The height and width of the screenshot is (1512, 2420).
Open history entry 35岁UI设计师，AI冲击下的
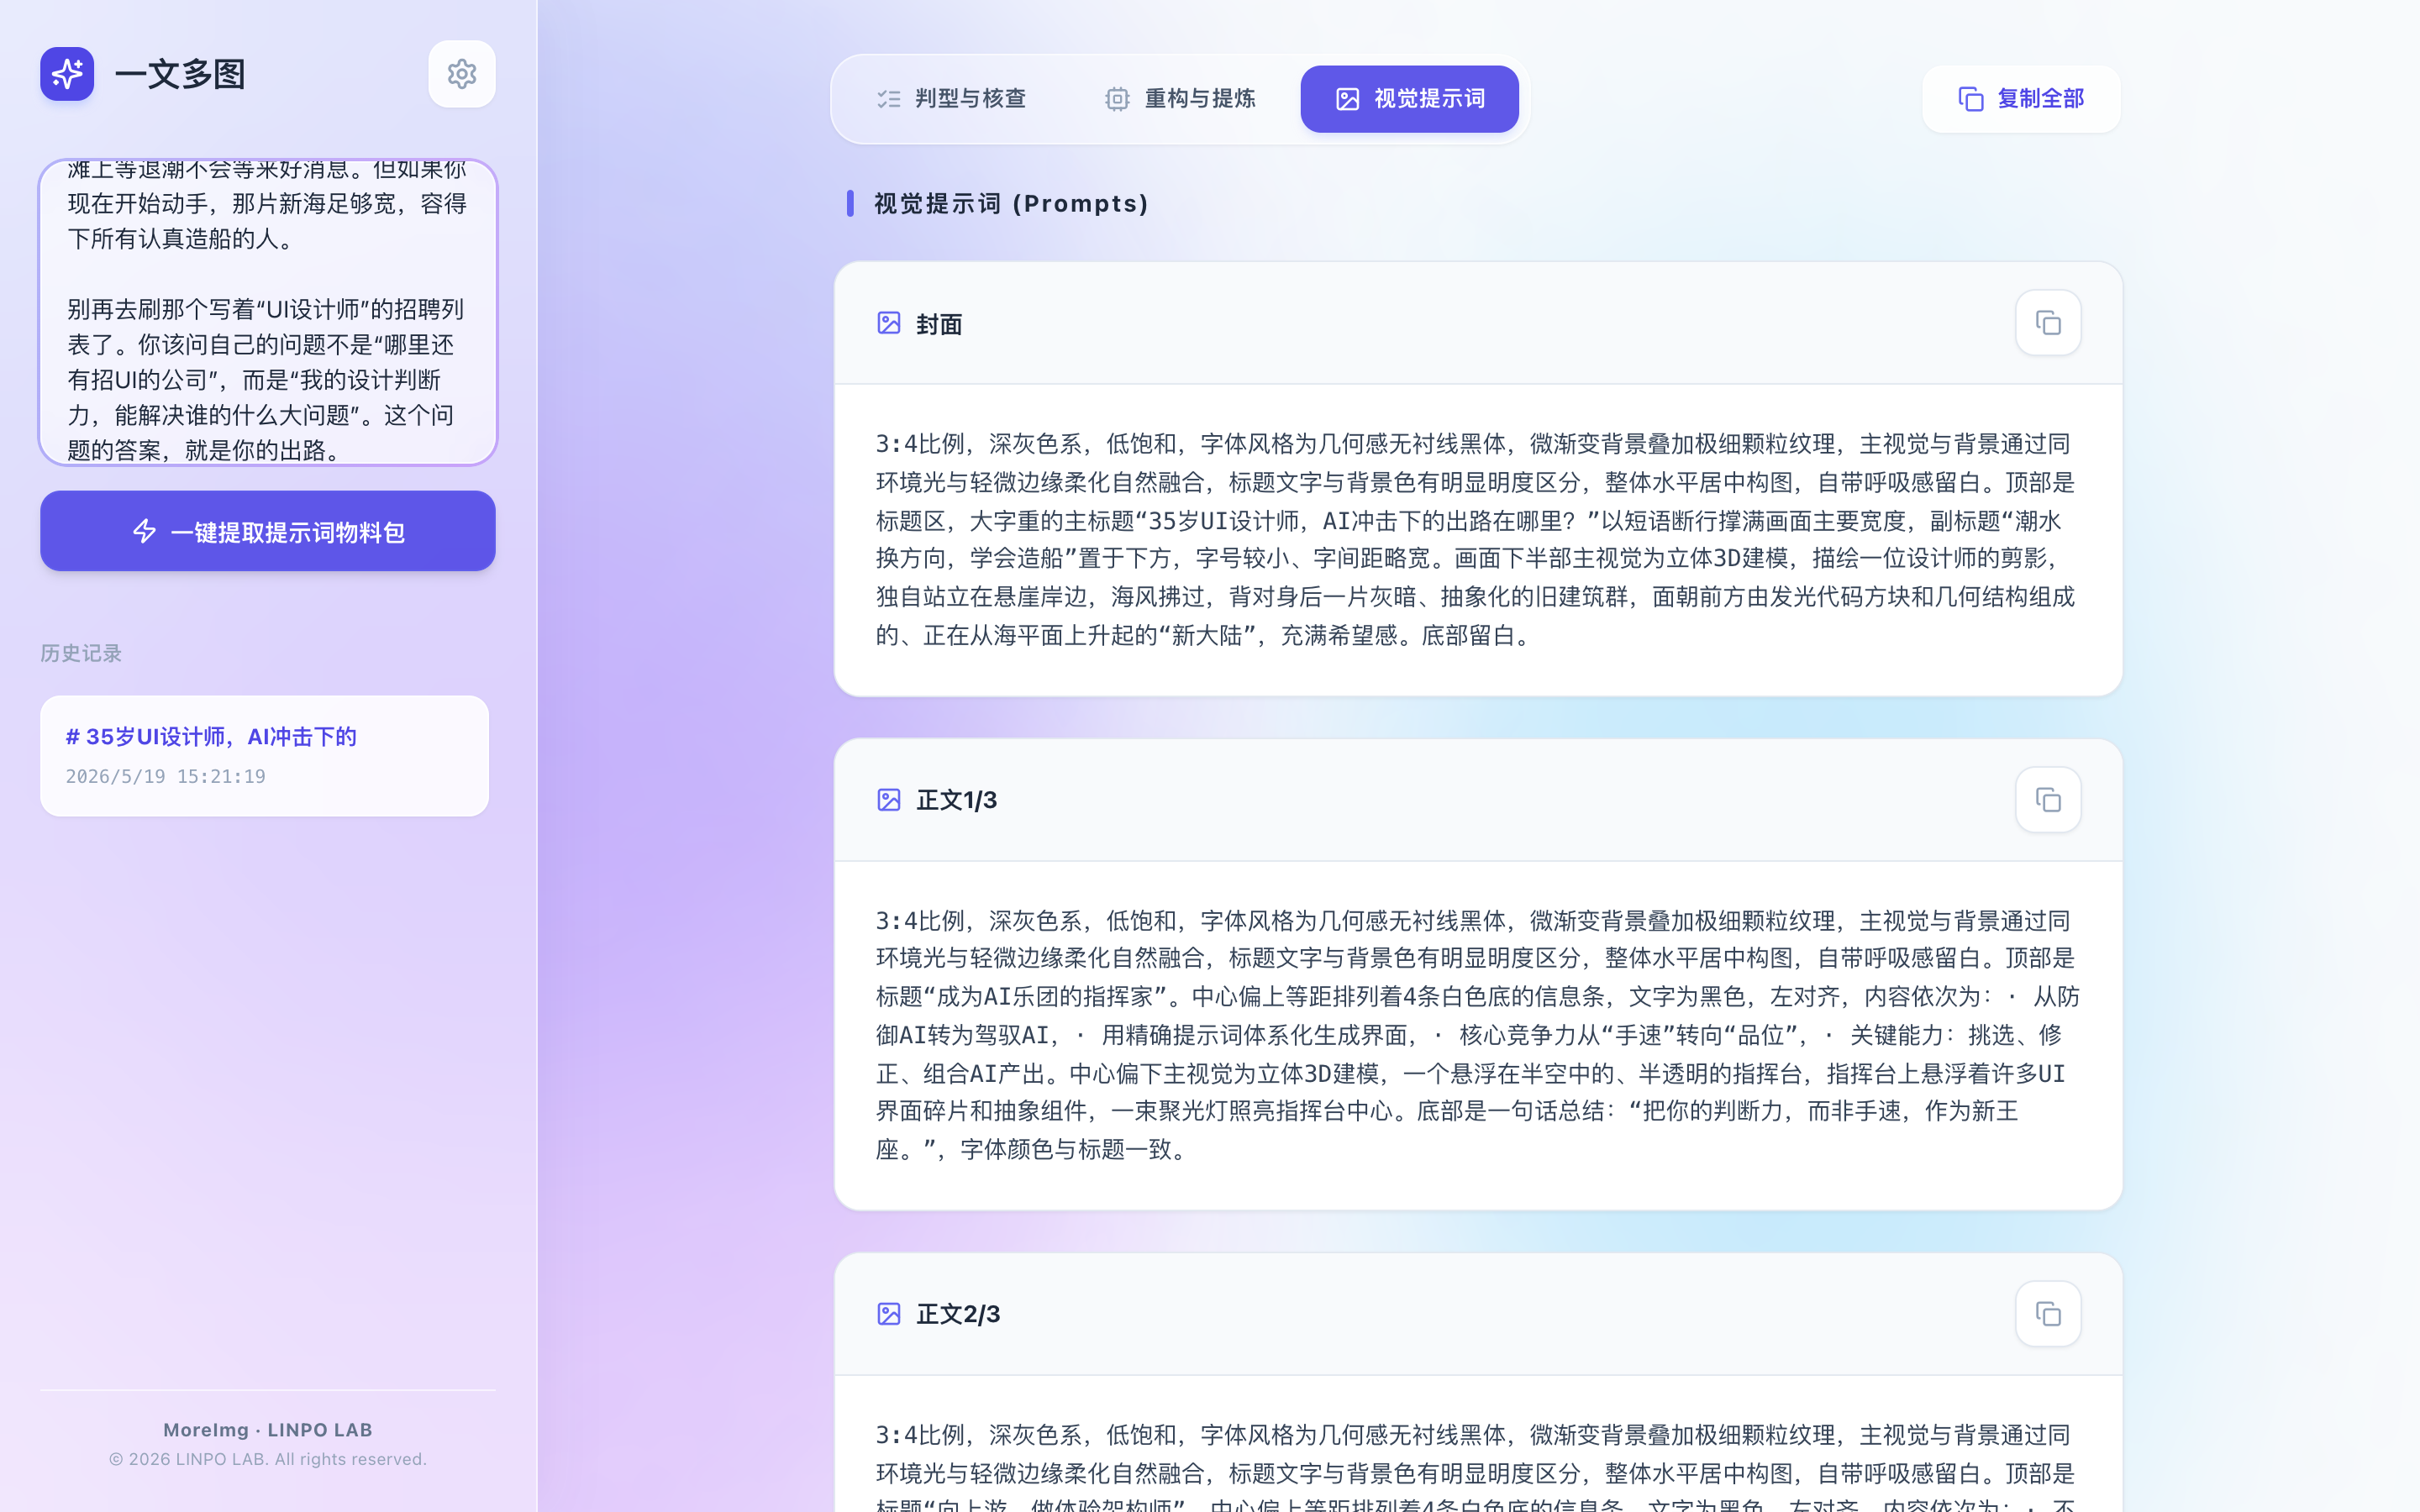click(x=264, y=756)
